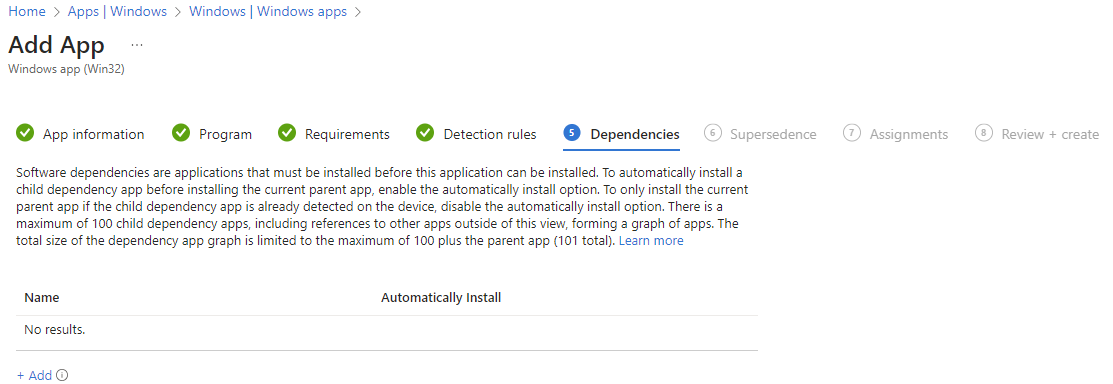The height and width of the screenshot is (384, 1113).
Task: Click the green checkmark beside App information
Action: click(25, 133)
